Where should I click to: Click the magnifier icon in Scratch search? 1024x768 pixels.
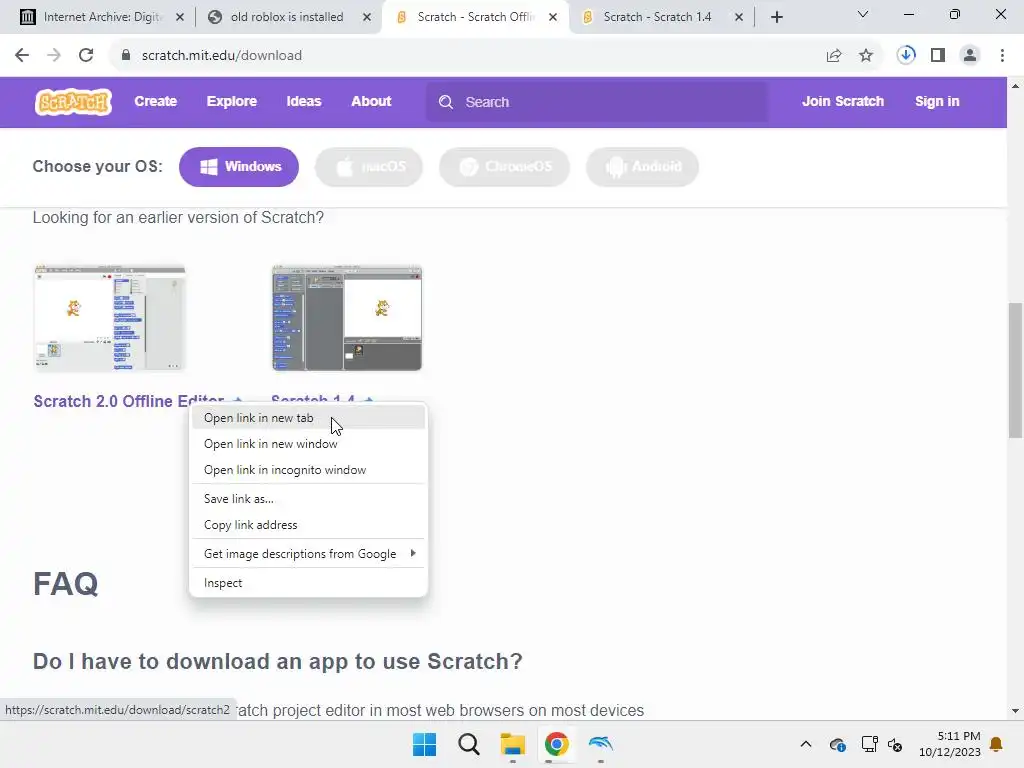pos(446,102)
